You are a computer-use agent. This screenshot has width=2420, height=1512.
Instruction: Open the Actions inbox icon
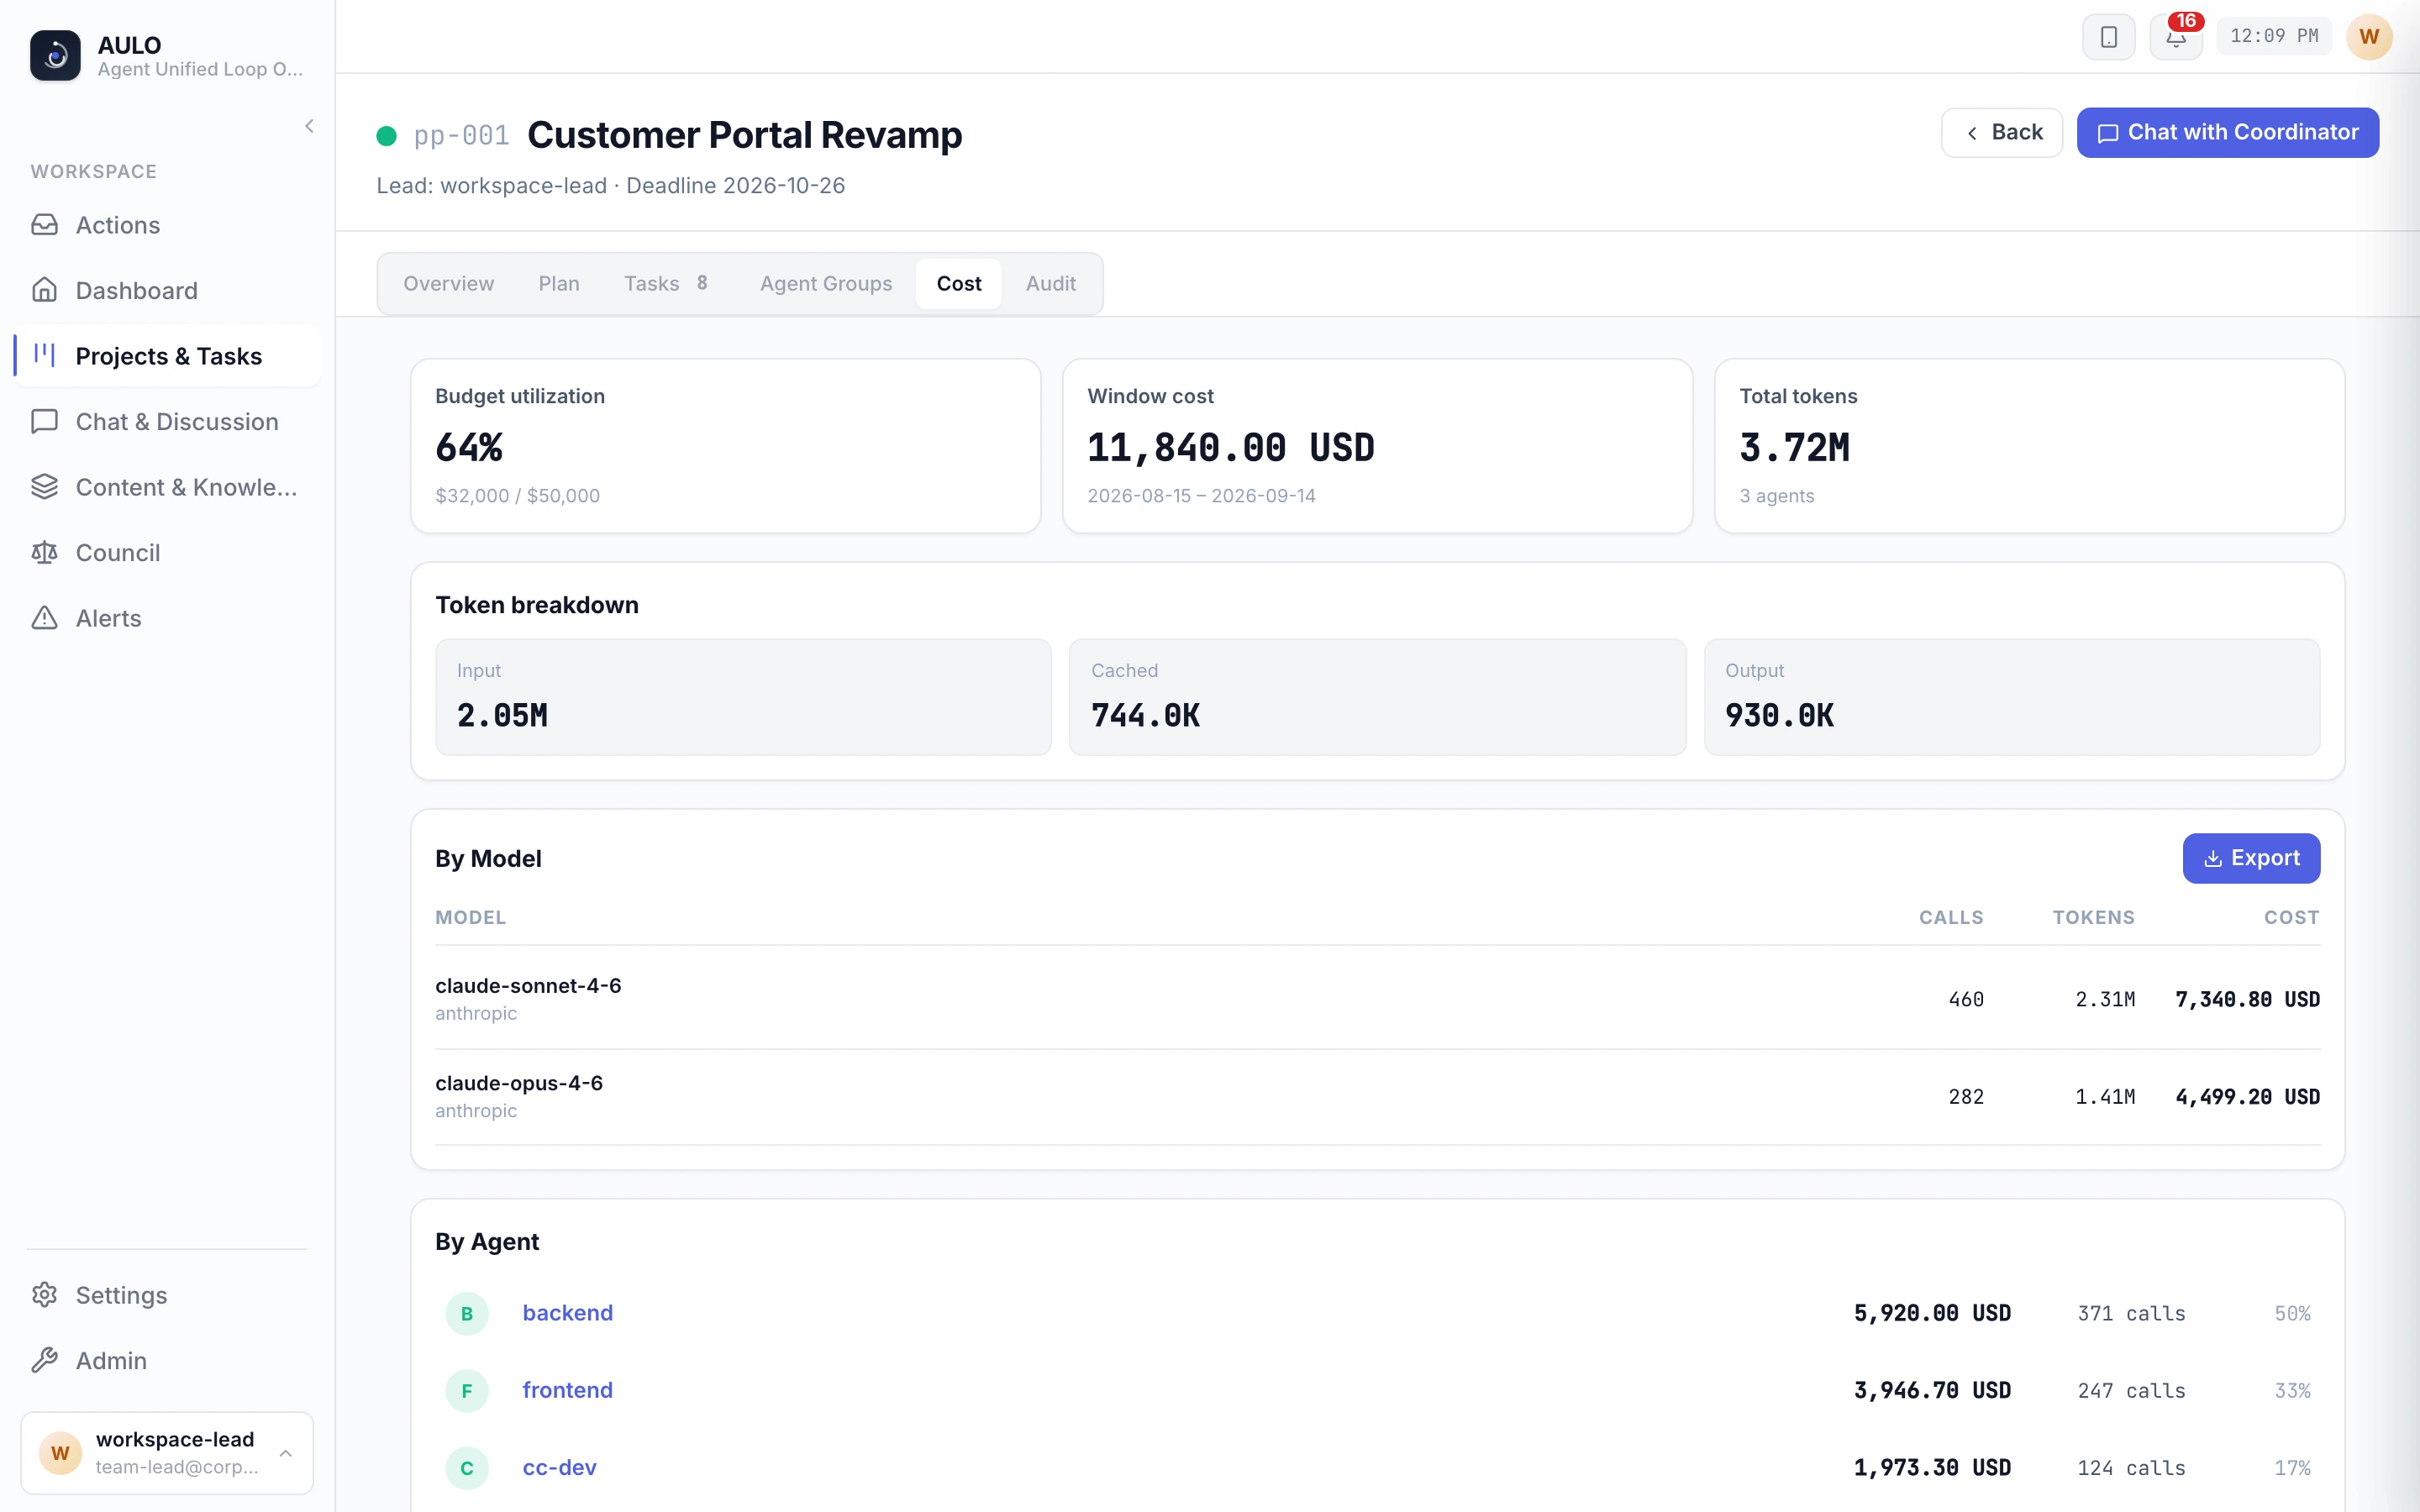pyautogui.click(x=44, y=224)
